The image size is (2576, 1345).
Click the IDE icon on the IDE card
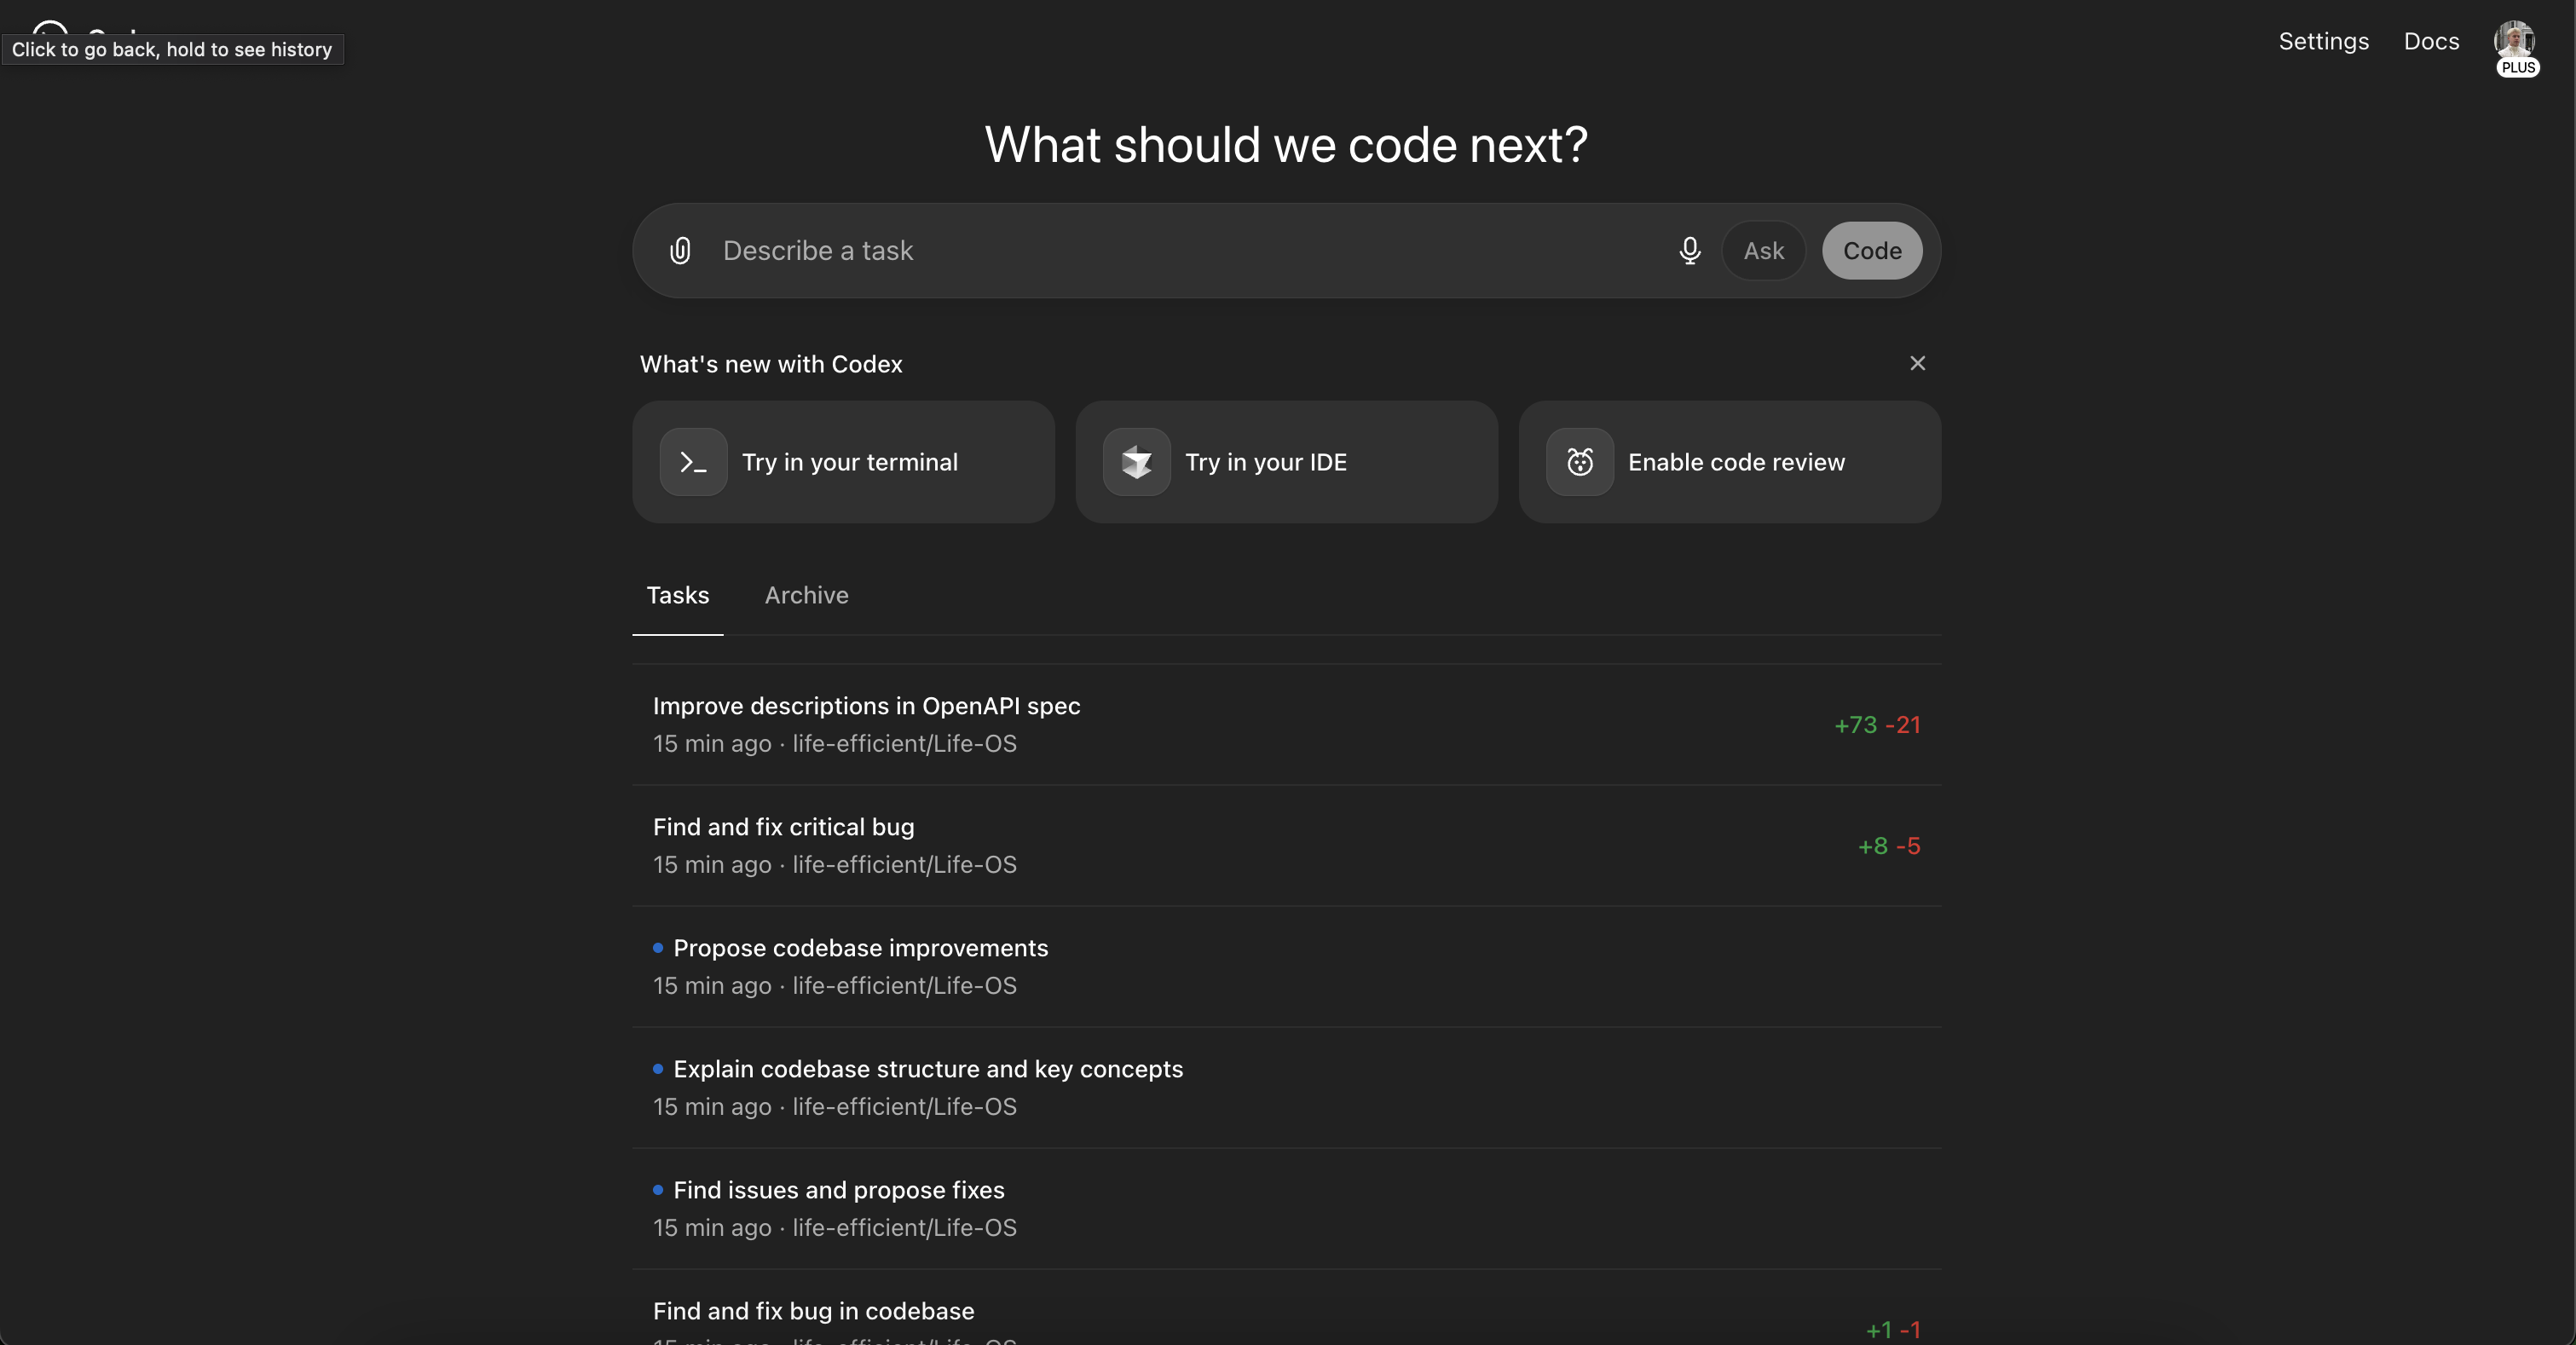pos(1137,462)
